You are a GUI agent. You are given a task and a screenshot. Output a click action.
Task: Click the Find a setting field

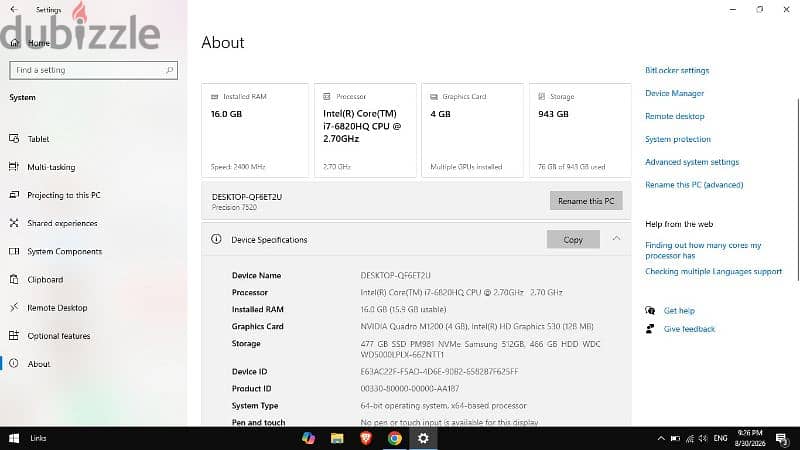pos(93,70)
